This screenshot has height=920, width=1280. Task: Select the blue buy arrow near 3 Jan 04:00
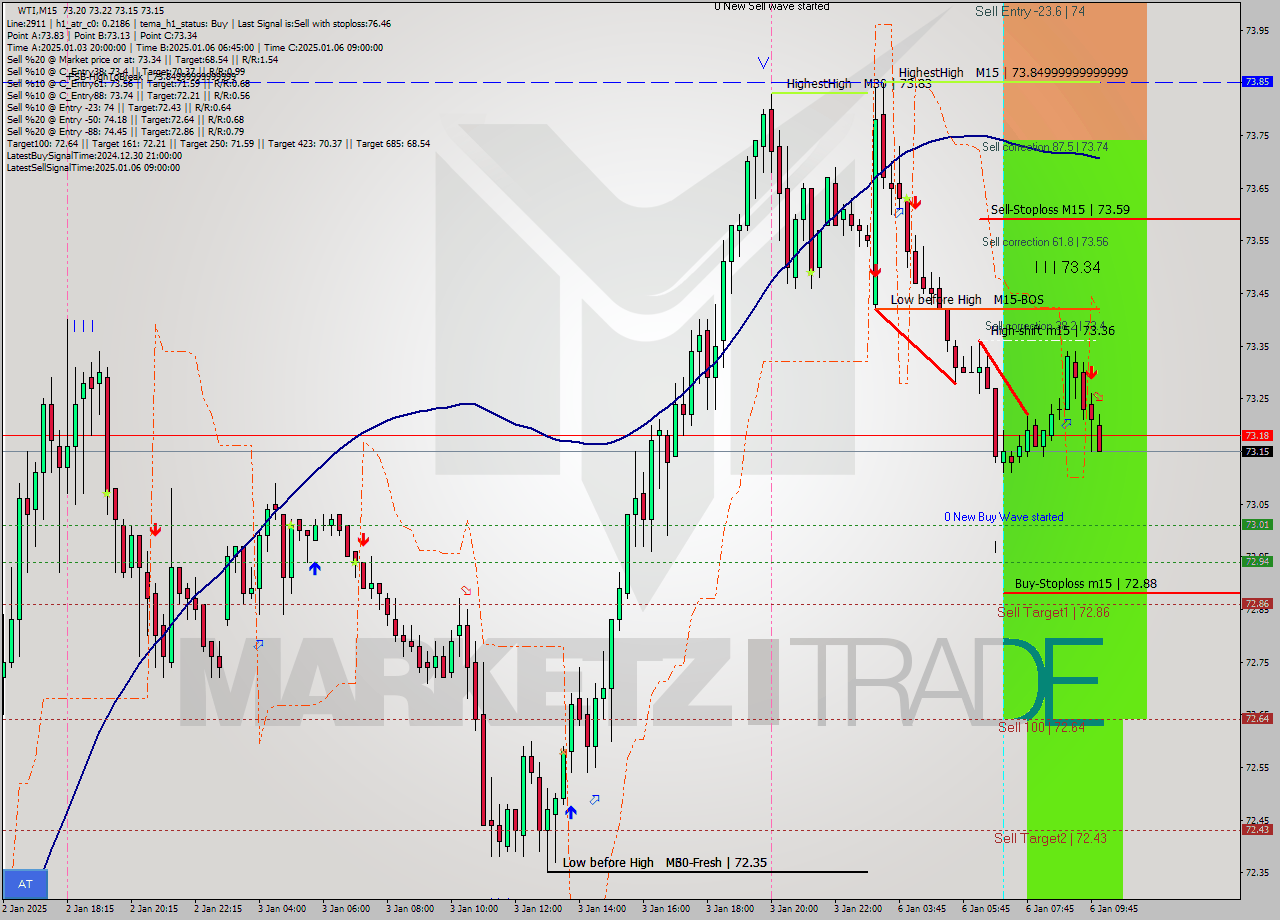pyautogui.click(x=315, y=568)
